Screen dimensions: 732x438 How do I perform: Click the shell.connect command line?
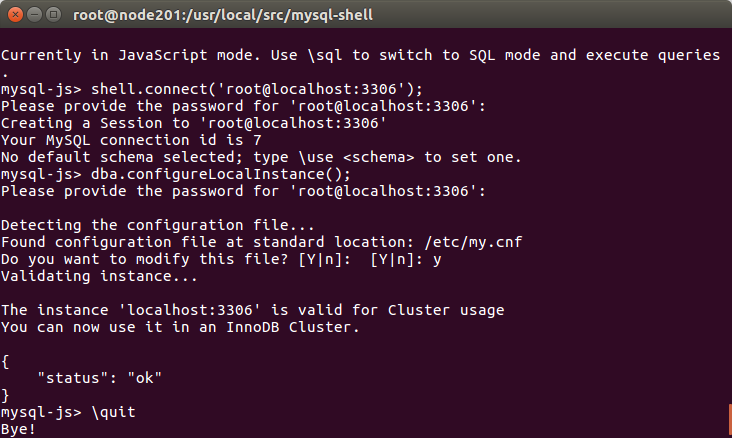pos(211,89)
